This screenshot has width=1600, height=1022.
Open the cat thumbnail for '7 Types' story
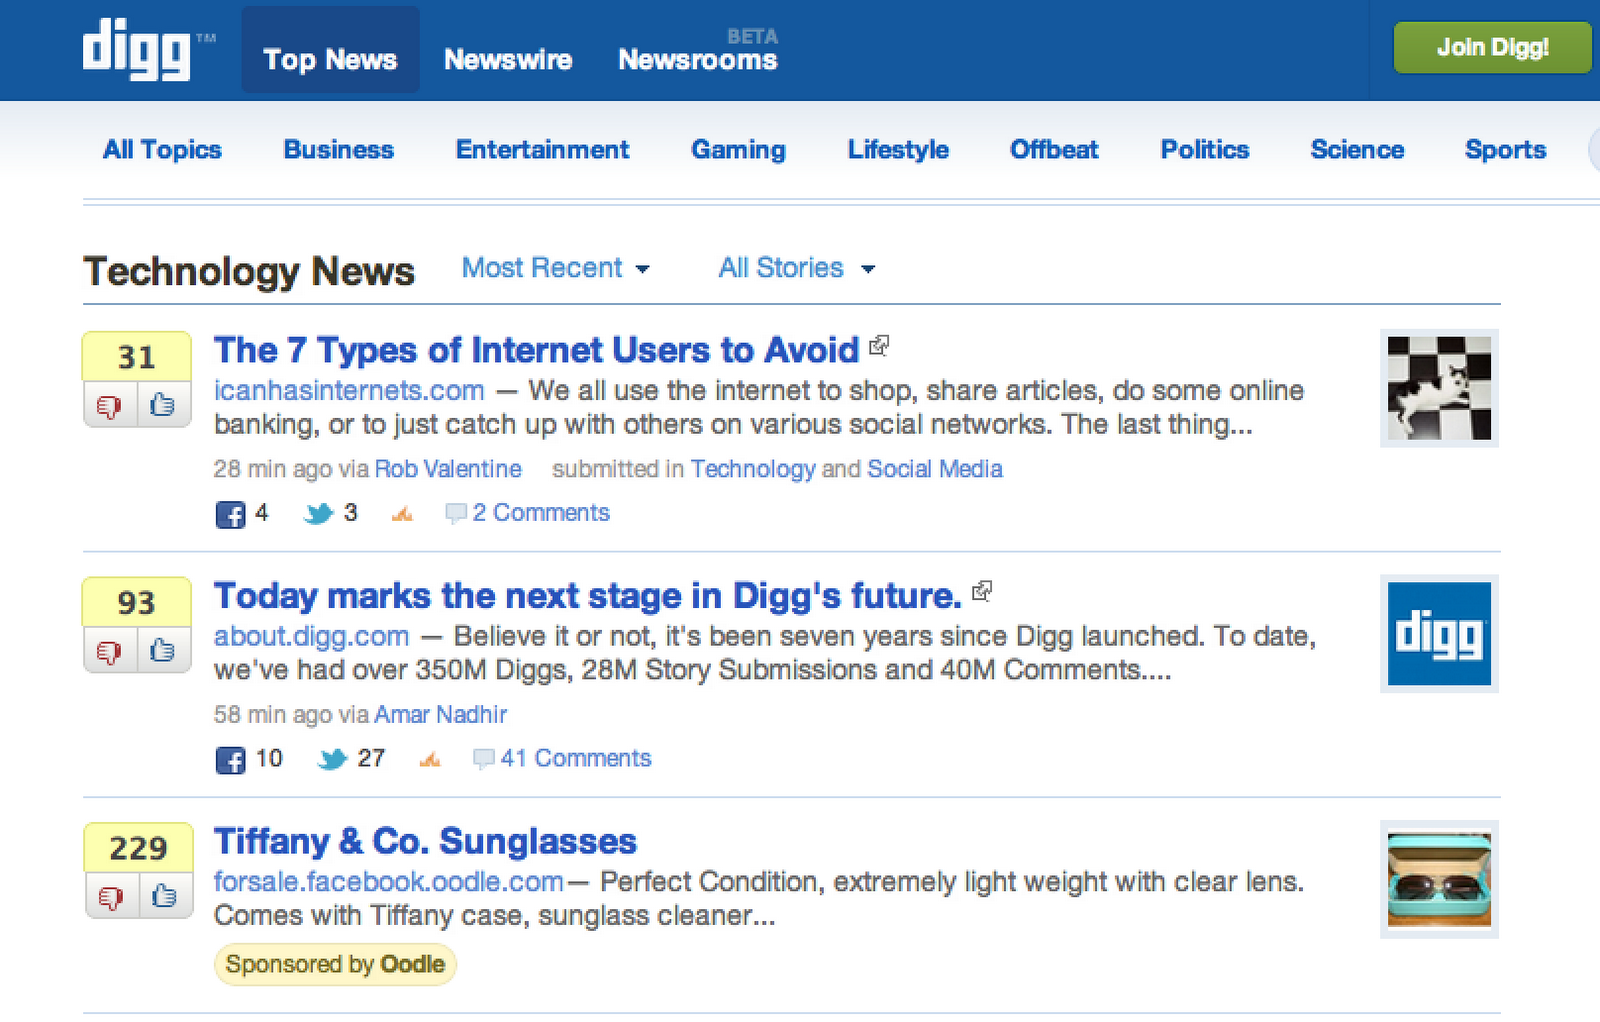coord(1439,388)
